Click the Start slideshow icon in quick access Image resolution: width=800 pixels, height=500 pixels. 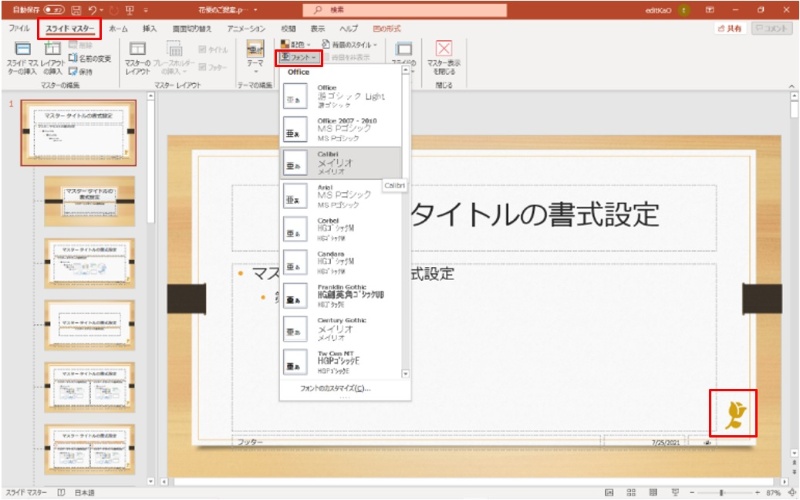[x=130, y=10]
